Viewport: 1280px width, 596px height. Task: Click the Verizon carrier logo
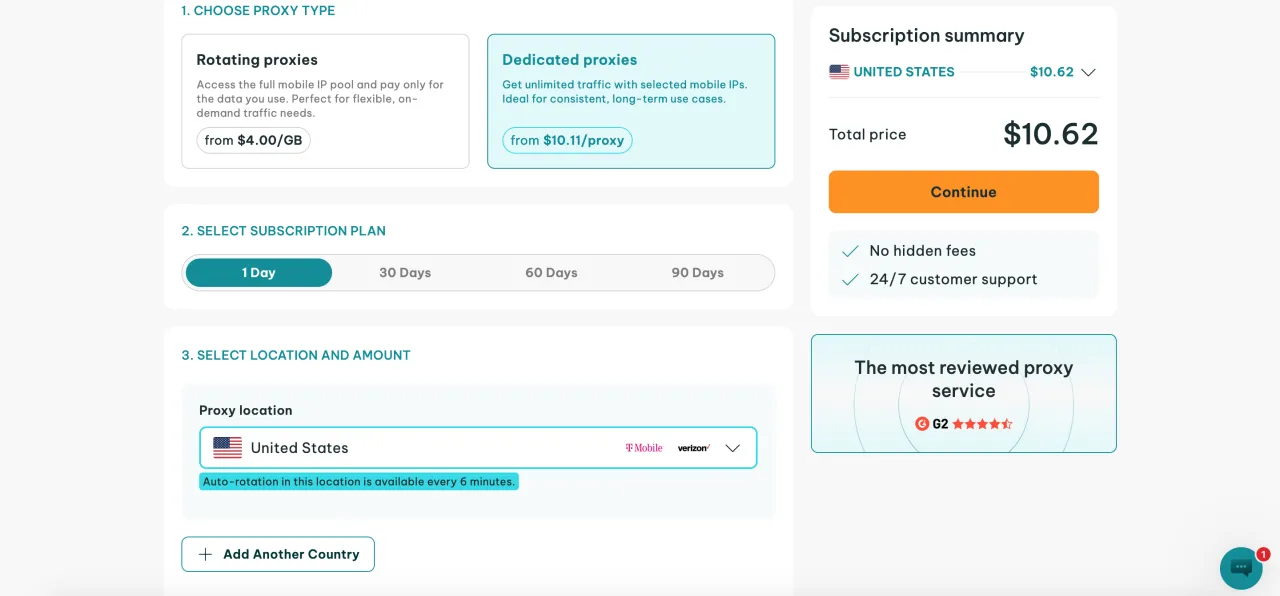693,448
